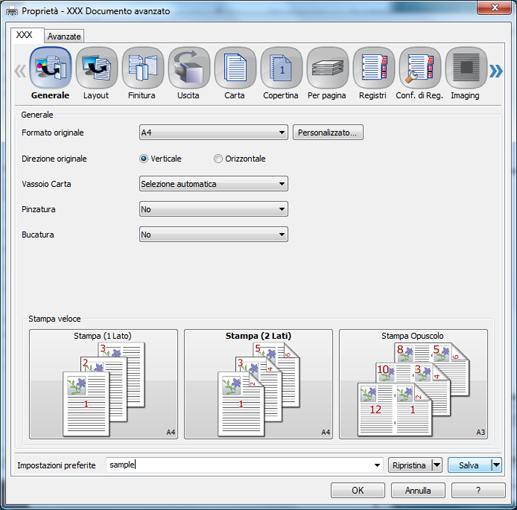Image resolution: width=517 pixels, height=510 pixels.
Task: Open Conf. di Reg. icon
Action: click(x=420, y=68)
